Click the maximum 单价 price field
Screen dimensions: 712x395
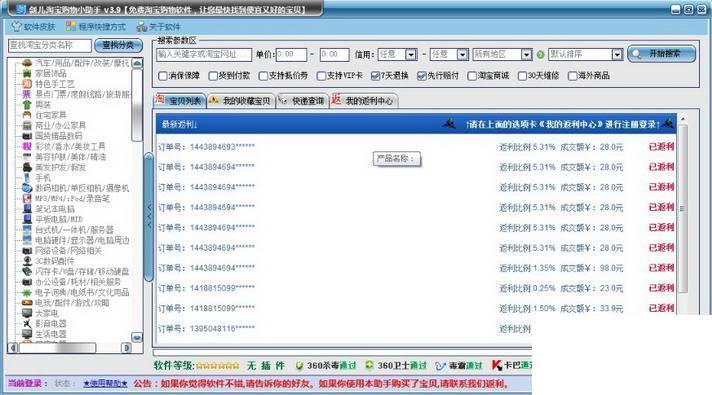pos(334,54)
